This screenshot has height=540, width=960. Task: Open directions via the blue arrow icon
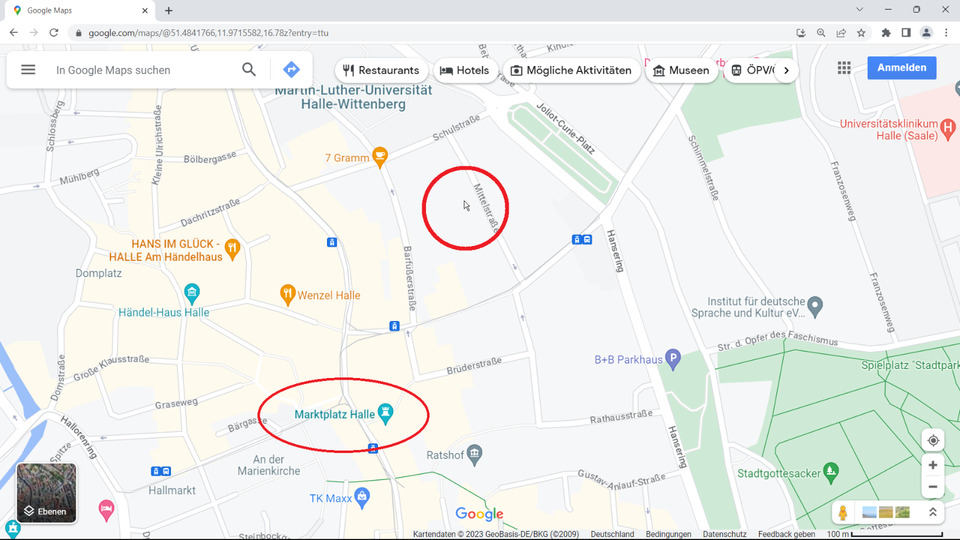291,70
